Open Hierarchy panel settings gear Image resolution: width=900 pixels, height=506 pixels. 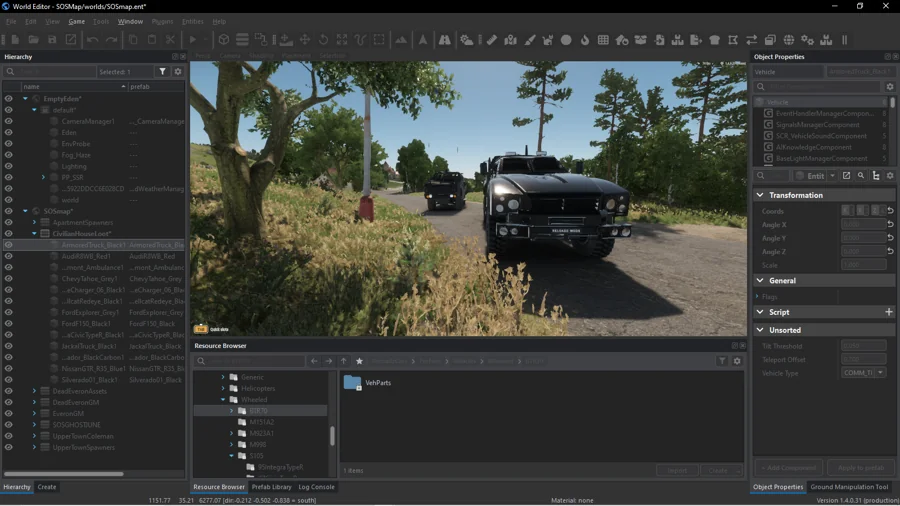point(178,72)
